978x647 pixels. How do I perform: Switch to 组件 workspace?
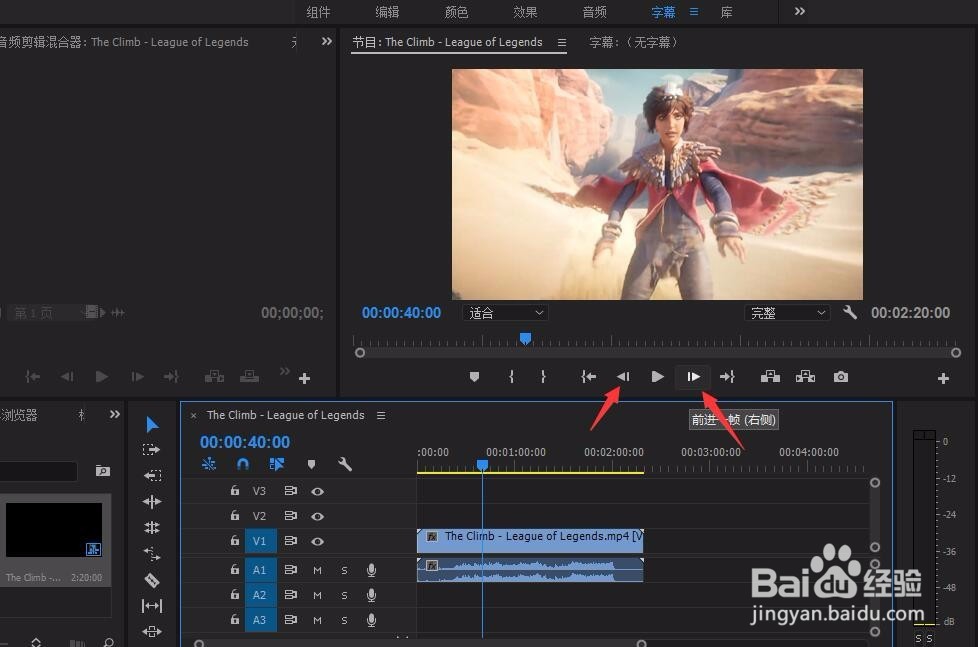point(319,12)
